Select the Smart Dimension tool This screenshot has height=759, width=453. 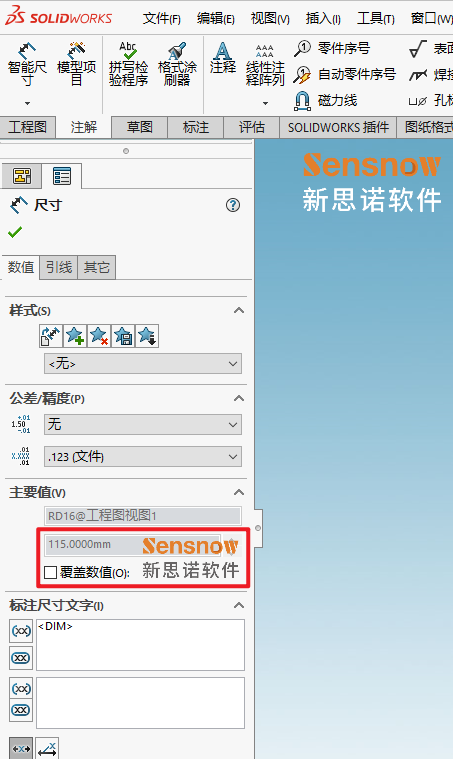(x=27, y=64)
